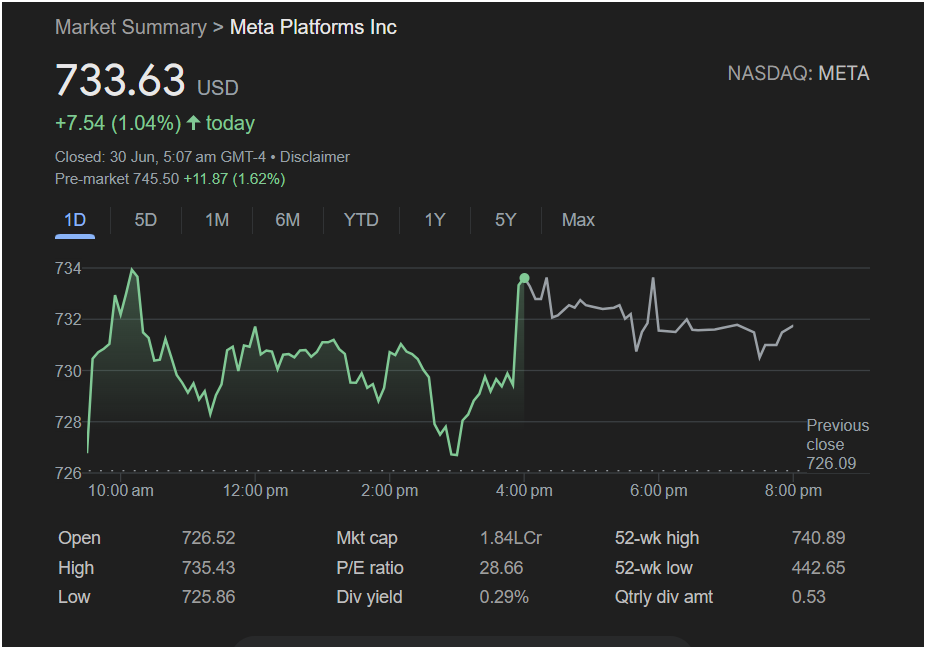Image resolution: width=926 pixels, height=649 pixels.
Task: Click the 2:00 pm time axis label
Action: click(390, 491)
